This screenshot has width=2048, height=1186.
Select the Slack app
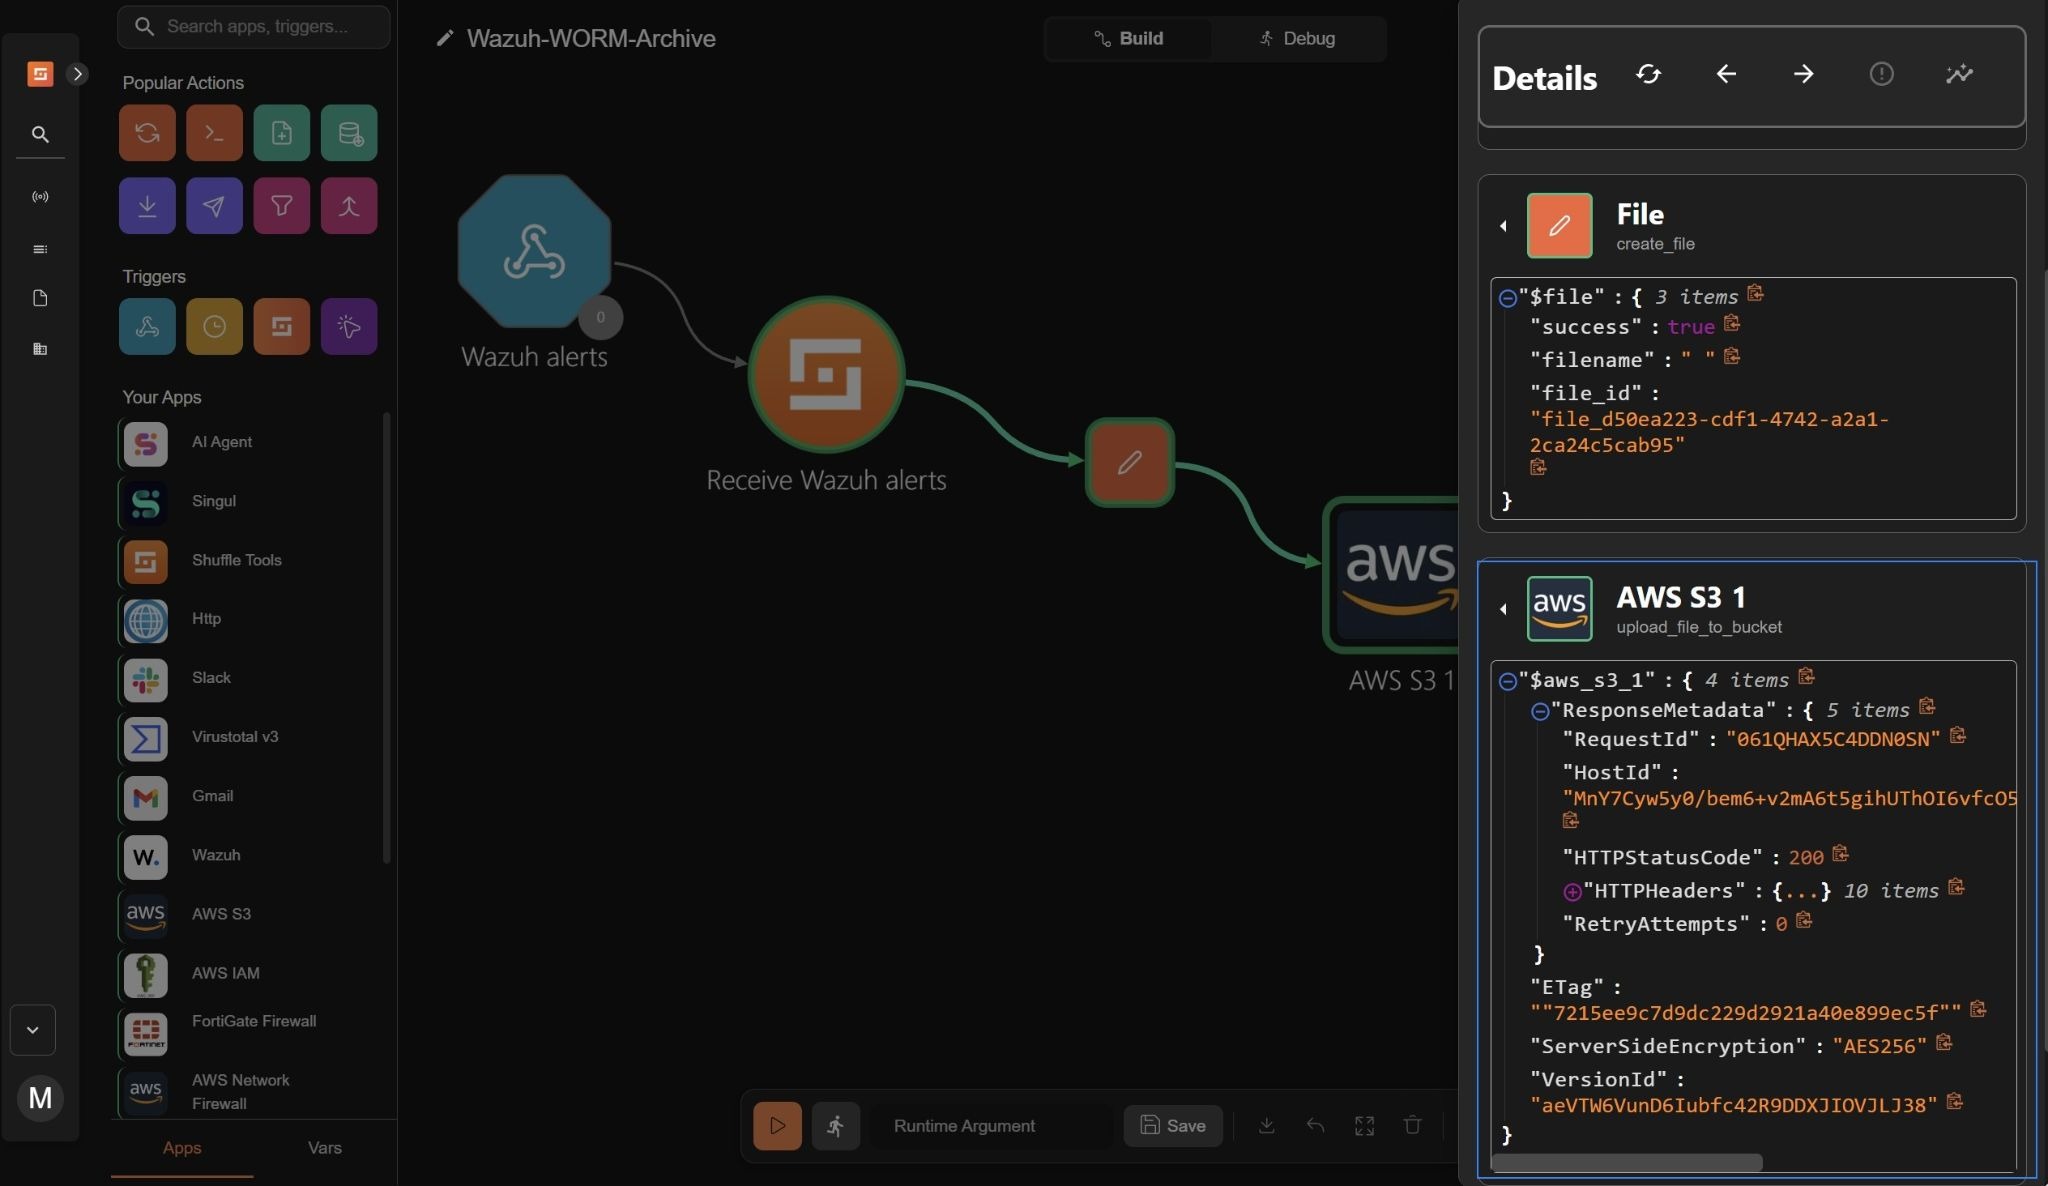point(248,678)
